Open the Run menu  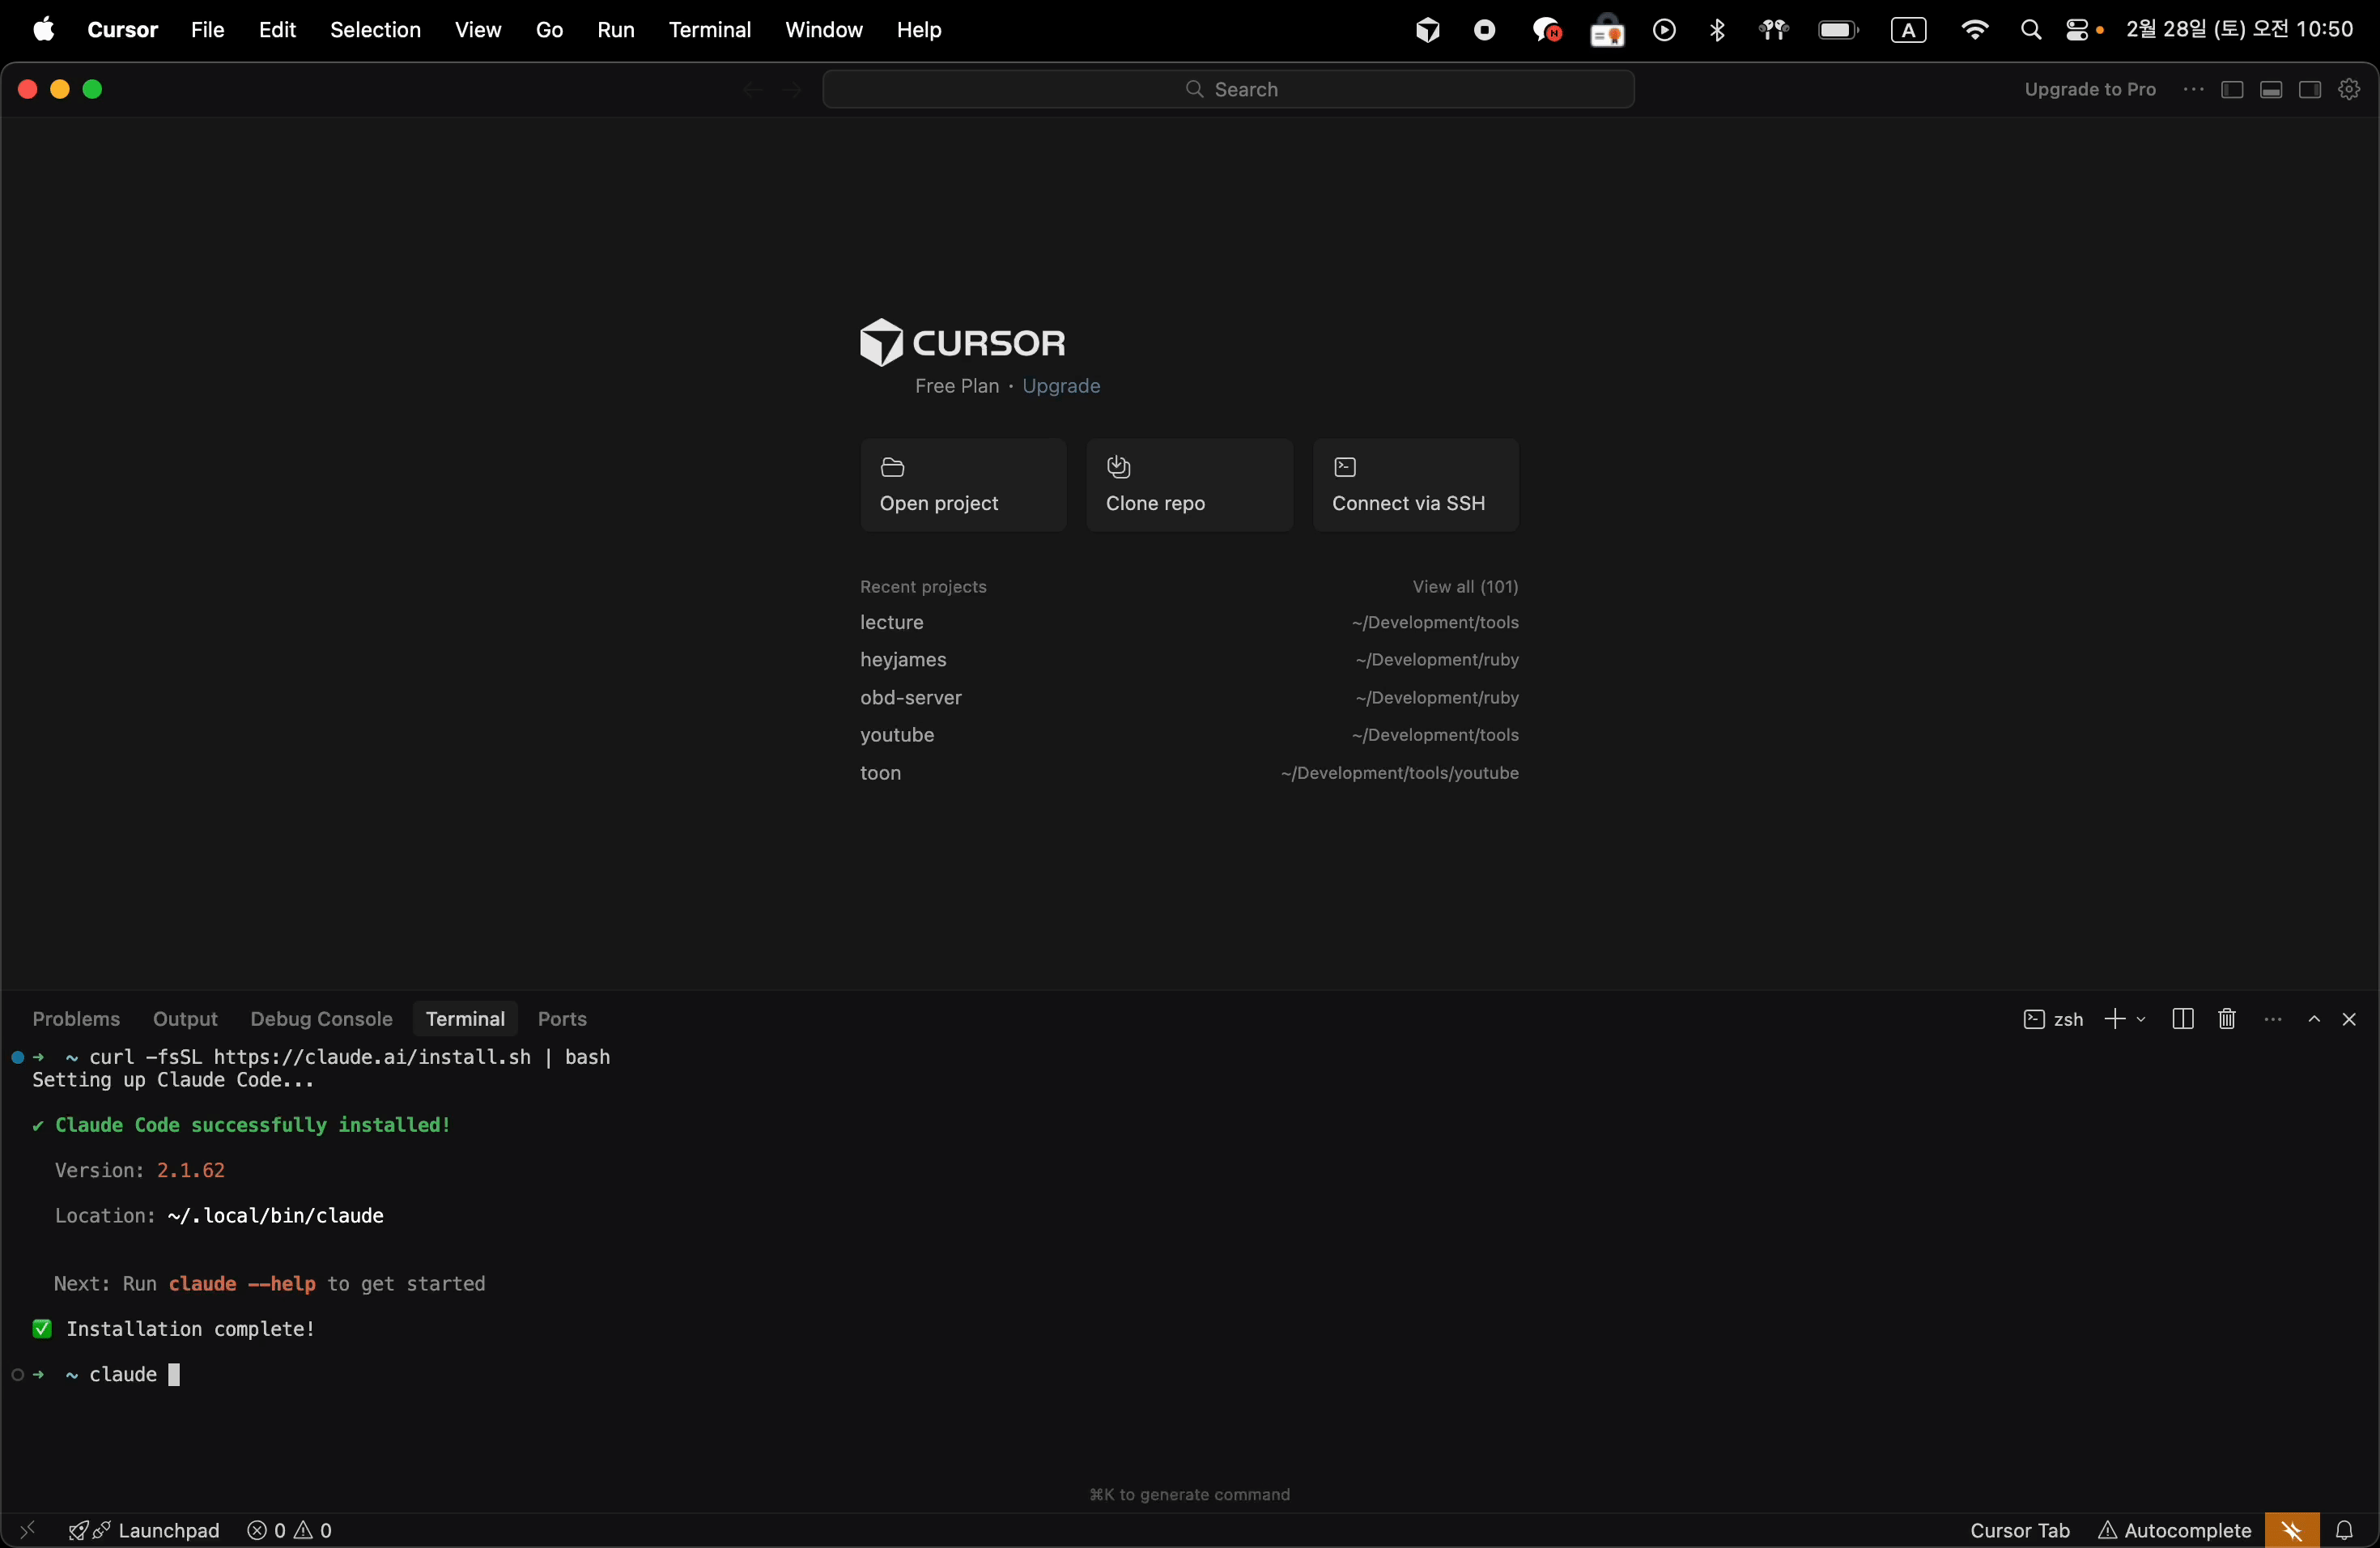[615, 30]
